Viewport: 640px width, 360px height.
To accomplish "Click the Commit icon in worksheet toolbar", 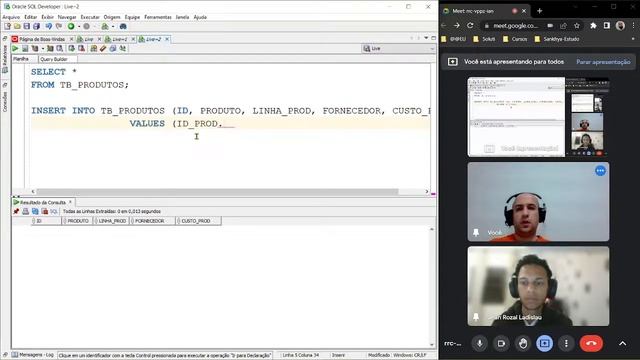I will 72,49.
